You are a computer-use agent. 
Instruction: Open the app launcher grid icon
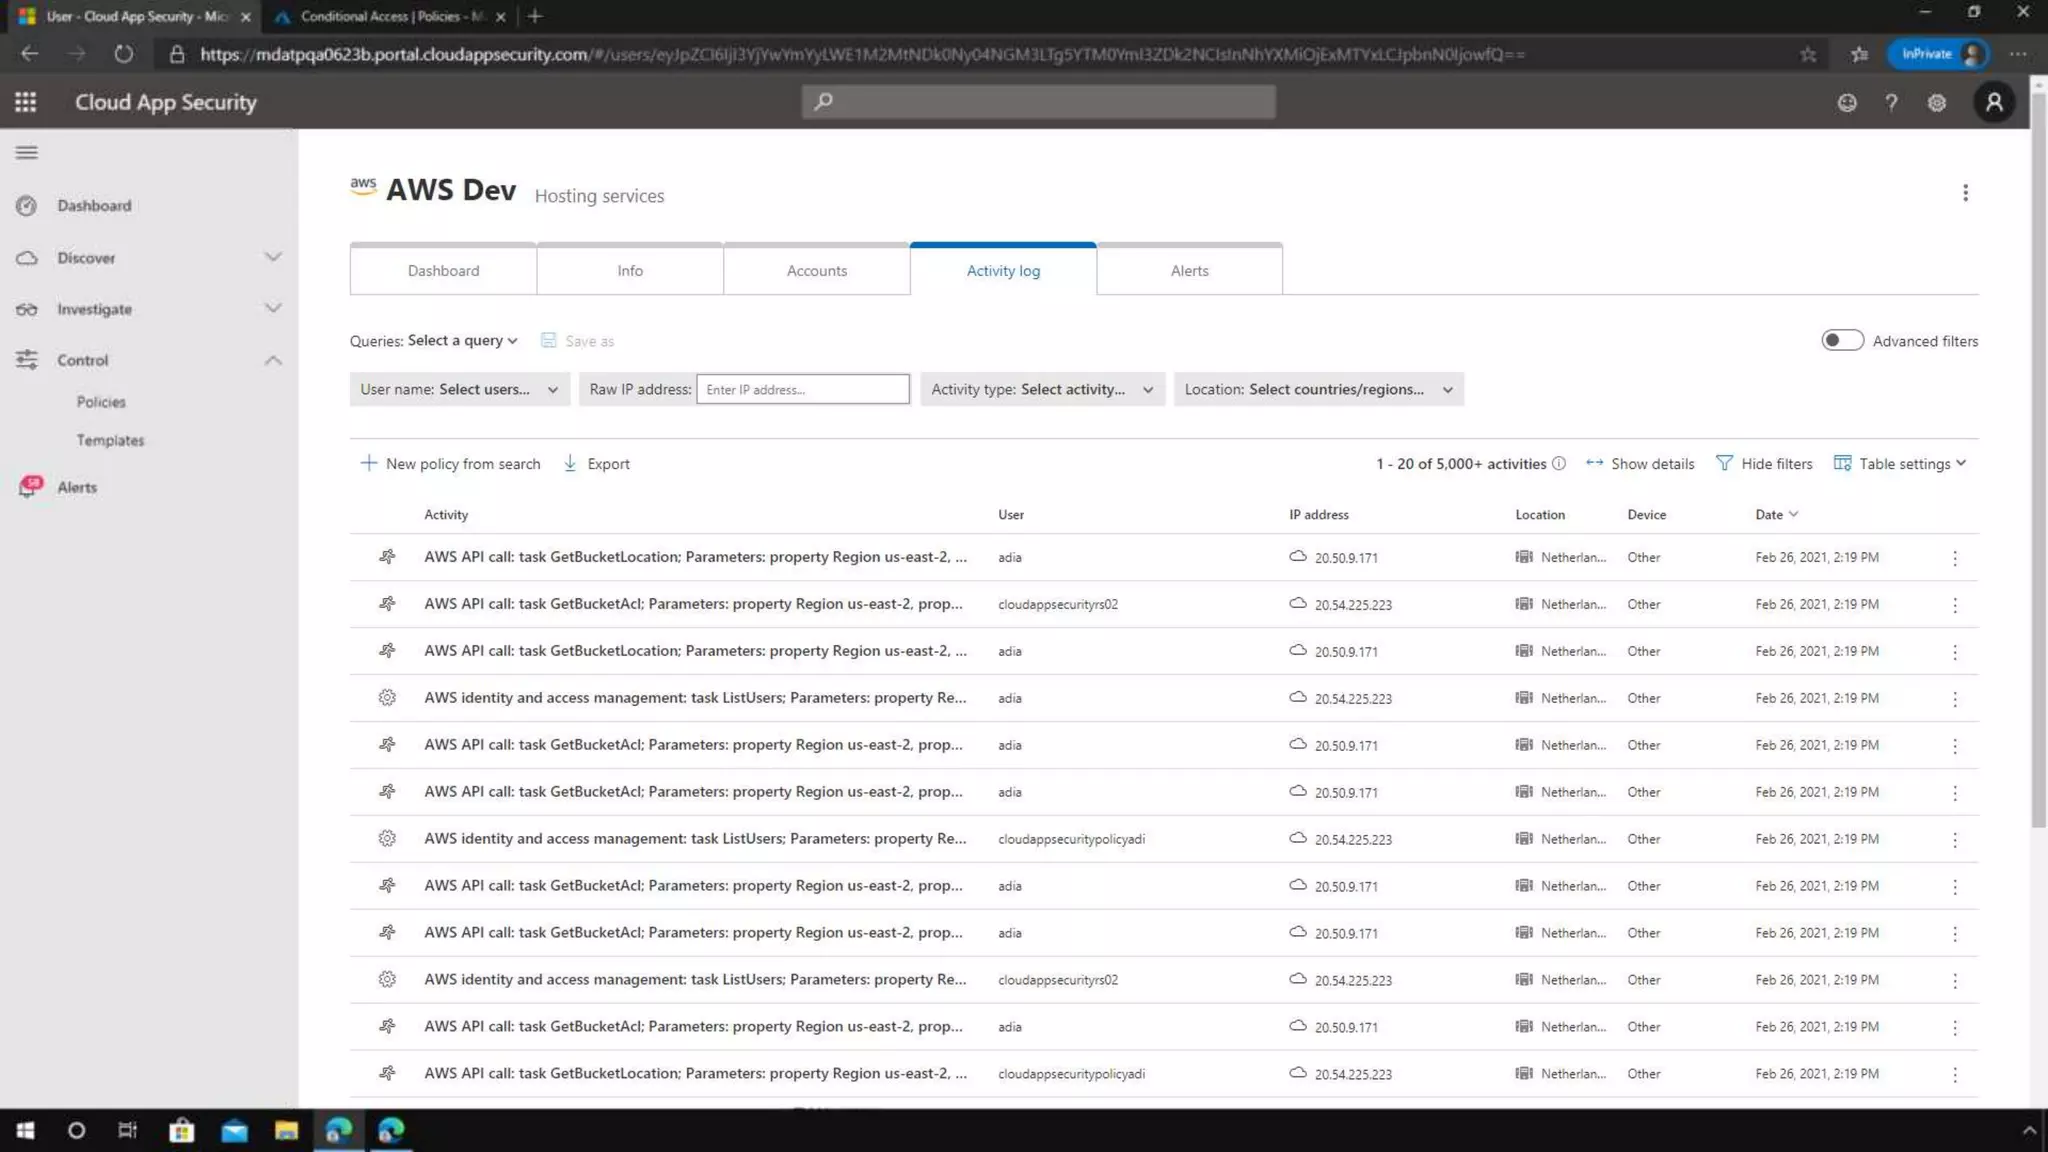(25, 102)
